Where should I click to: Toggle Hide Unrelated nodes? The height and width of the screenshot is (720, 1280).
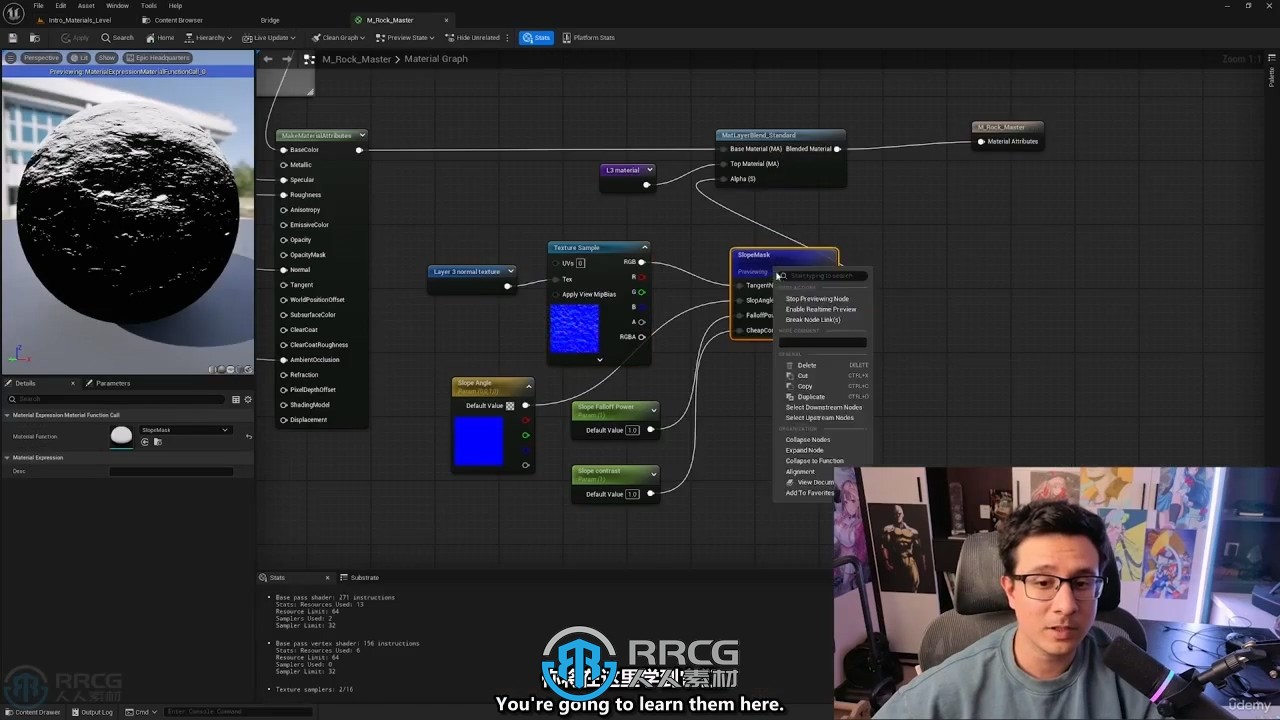coord(473,38)
